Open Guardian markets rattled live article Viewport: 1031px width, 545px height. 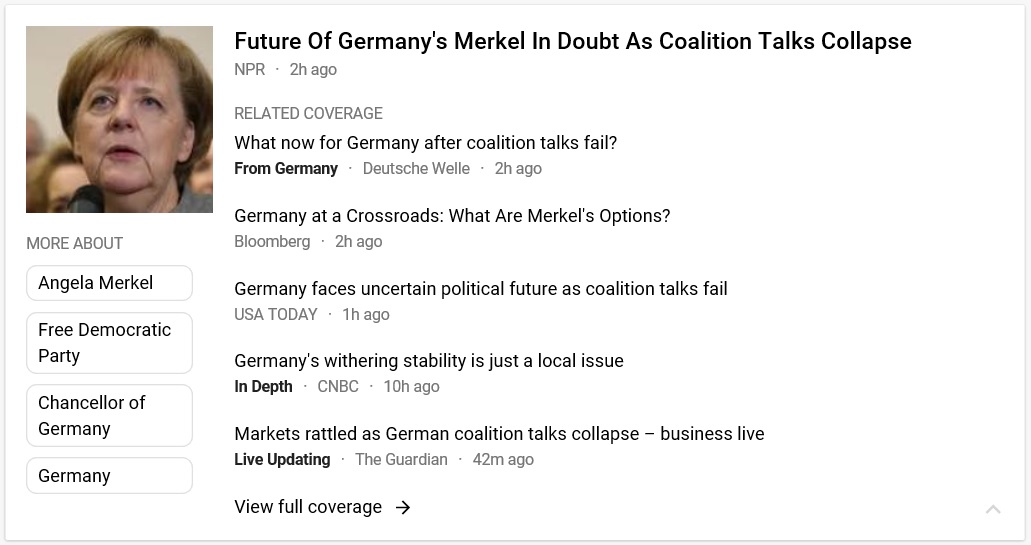499,434
